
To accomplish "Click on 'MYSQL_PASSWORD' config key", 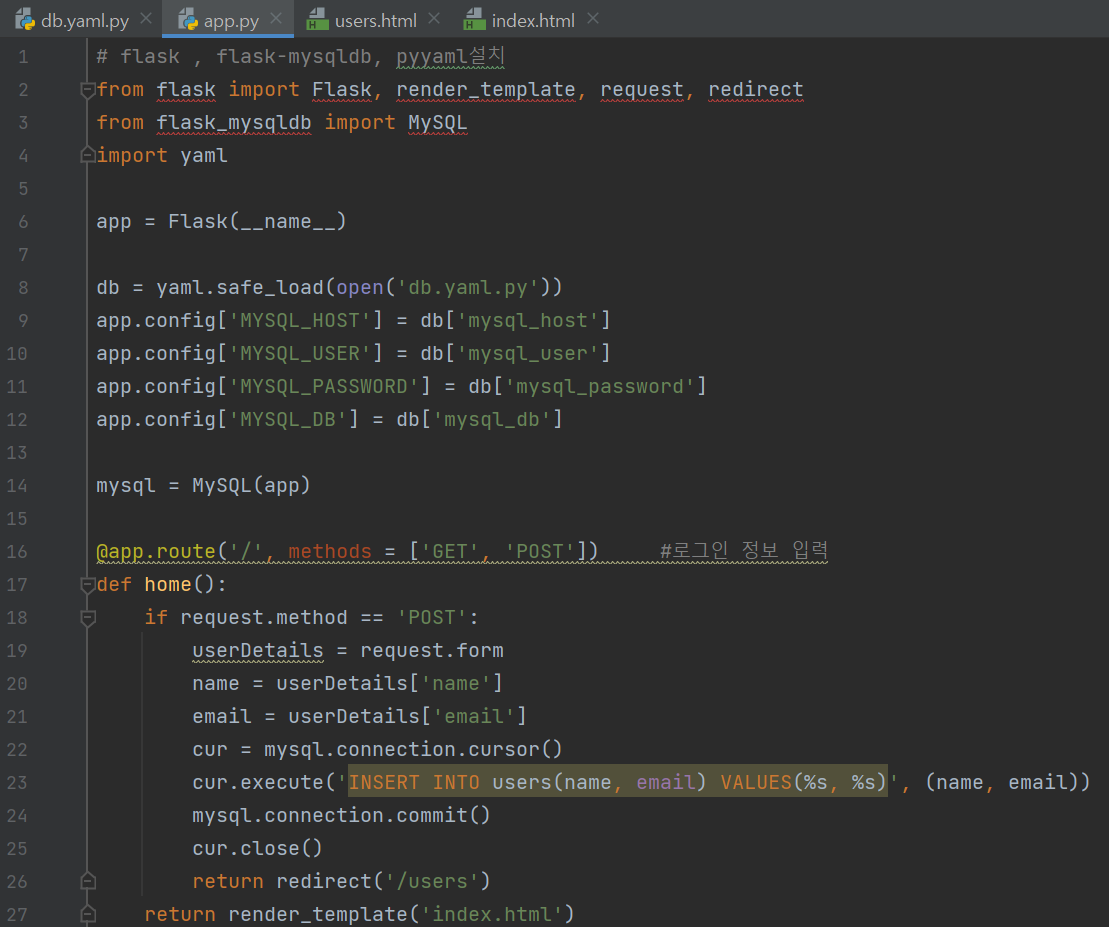I will tap(324, 387).
